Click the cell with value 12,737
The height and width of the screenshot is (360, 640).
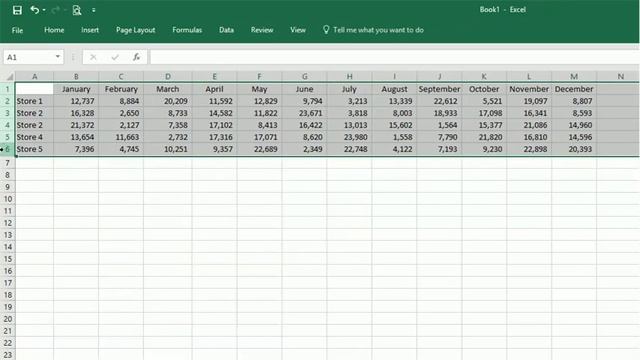coord(76,101)
